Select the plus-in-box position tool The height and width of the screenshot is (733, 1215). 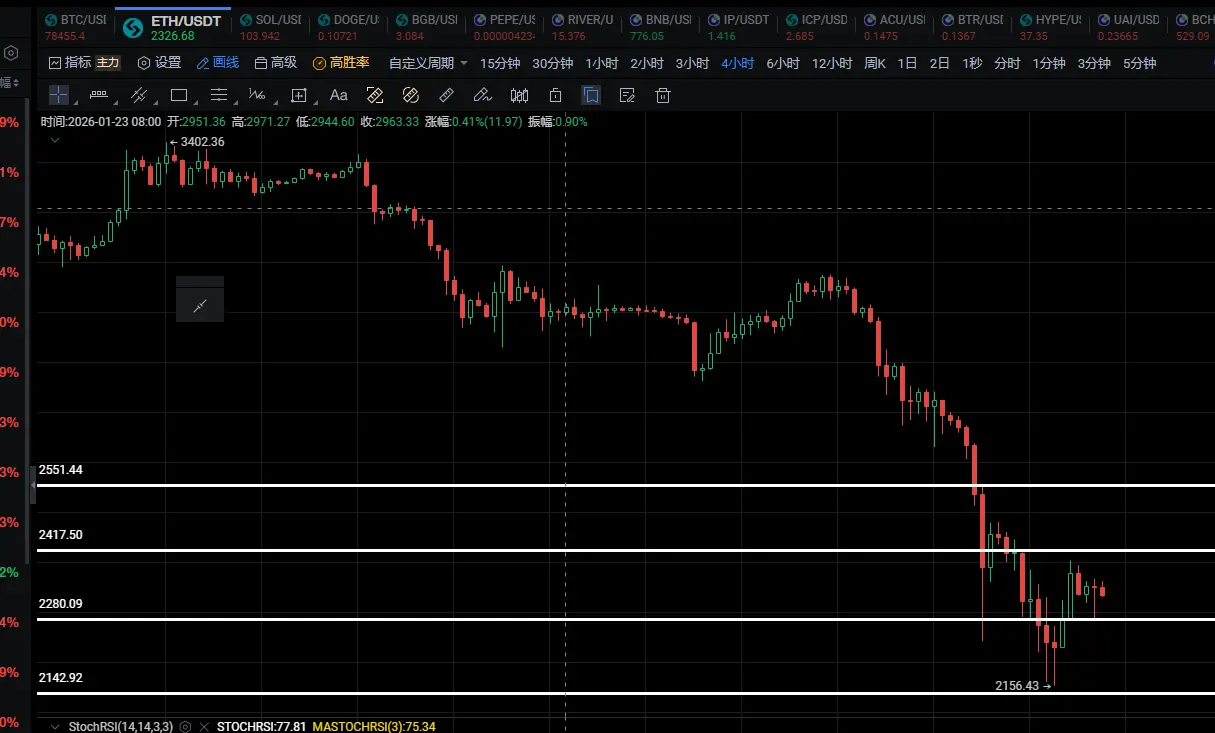point(298,95)
